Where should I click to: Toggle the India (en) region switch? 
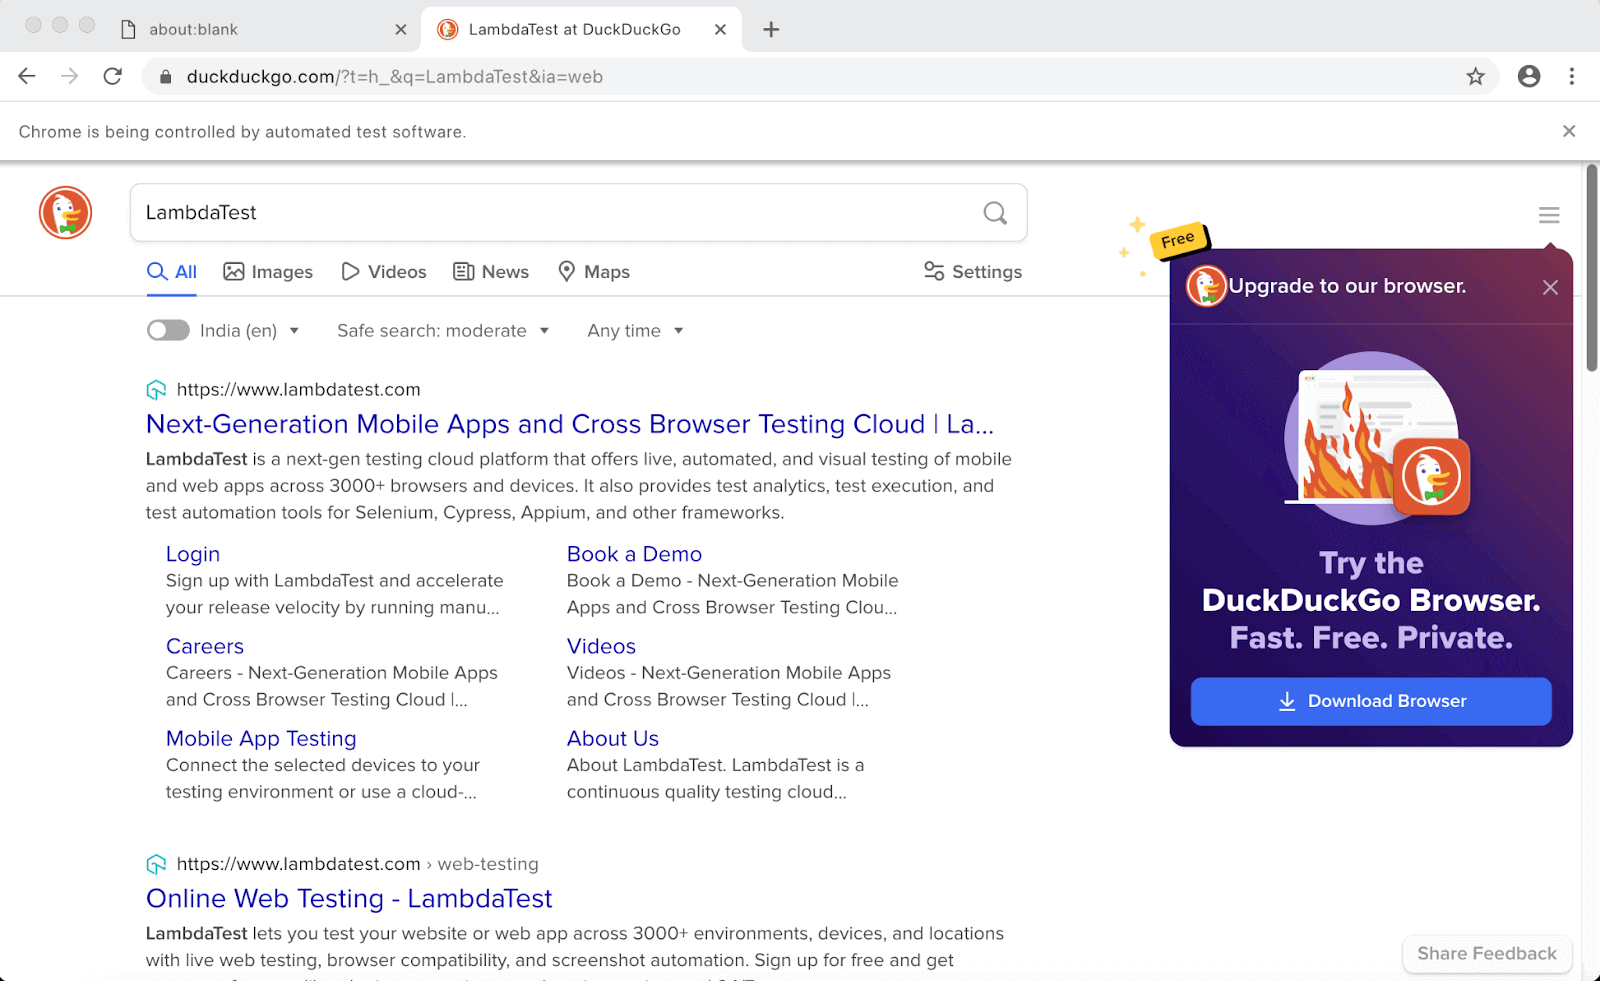pyautogui.click(x=168, y=331)
